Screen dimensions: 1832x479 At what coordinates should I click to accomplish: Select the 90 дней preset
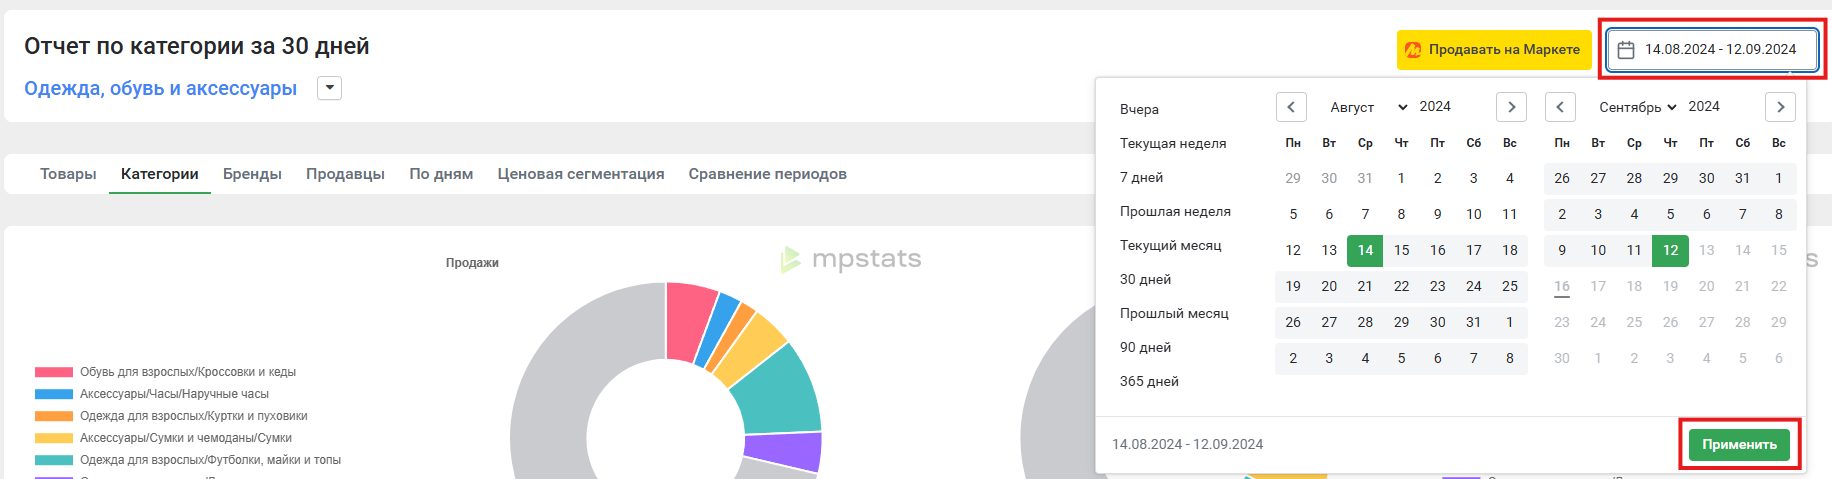(1146, 347)
